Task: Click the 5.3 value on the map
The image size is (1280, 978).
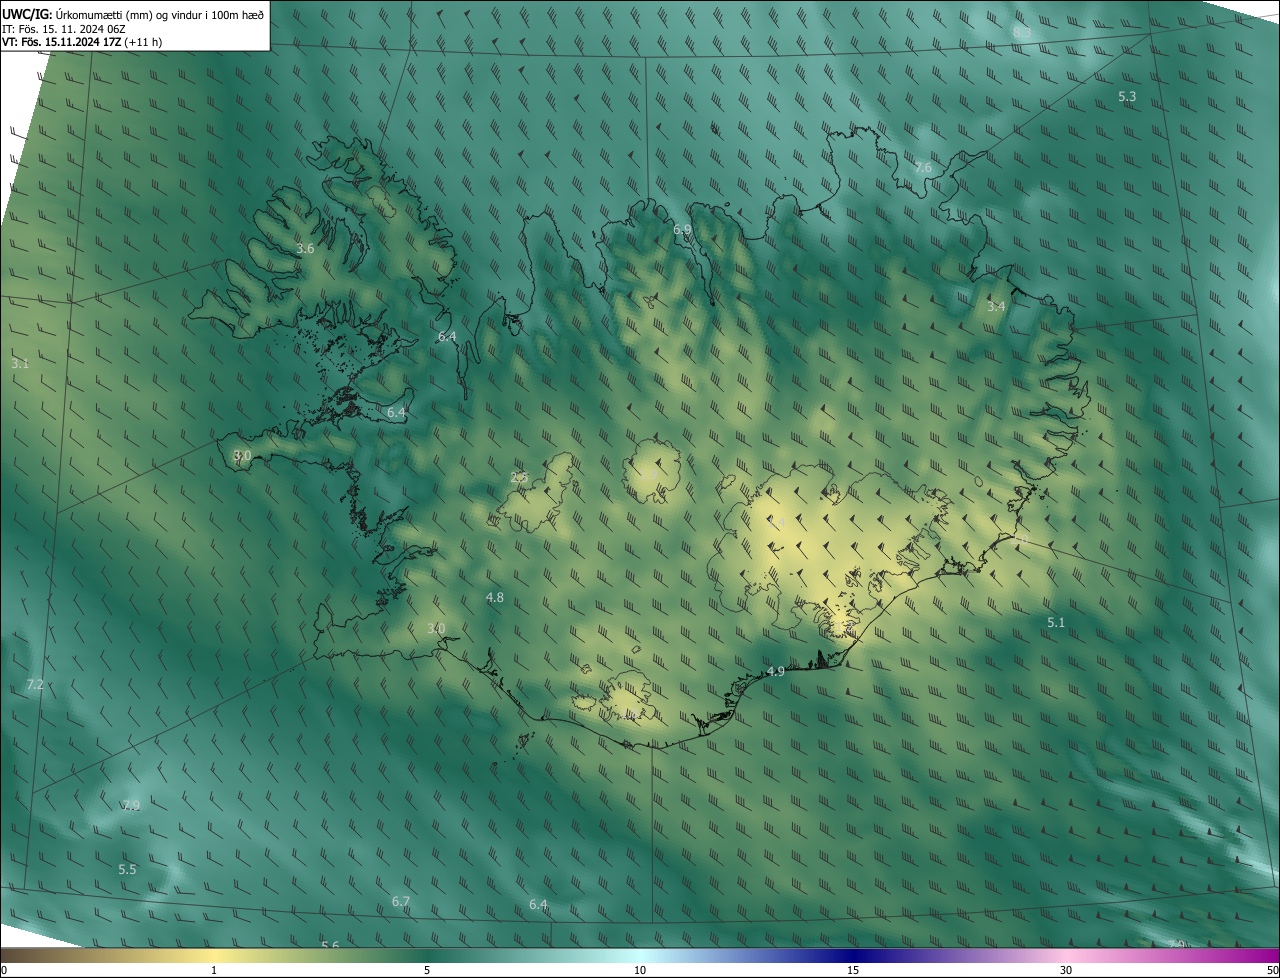Action: tap(1127, 97)
